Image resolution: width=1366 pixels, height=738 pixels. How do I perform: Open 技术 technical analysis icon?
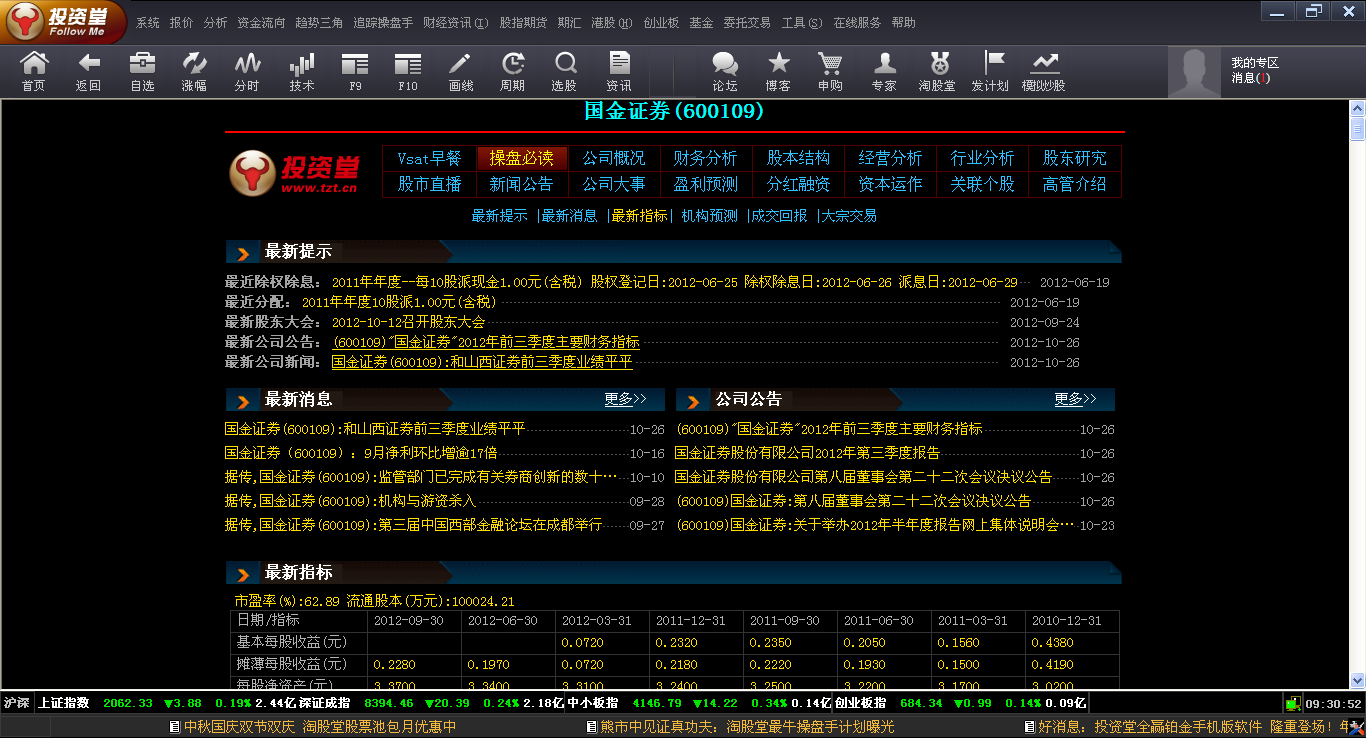(301, 71)
